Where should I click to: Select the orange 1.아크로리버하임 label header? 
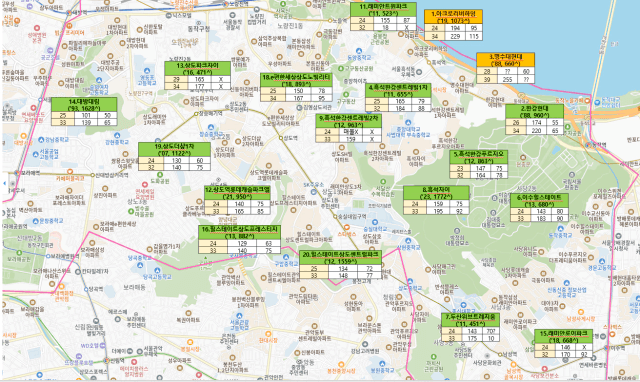(x=453, y=17)
